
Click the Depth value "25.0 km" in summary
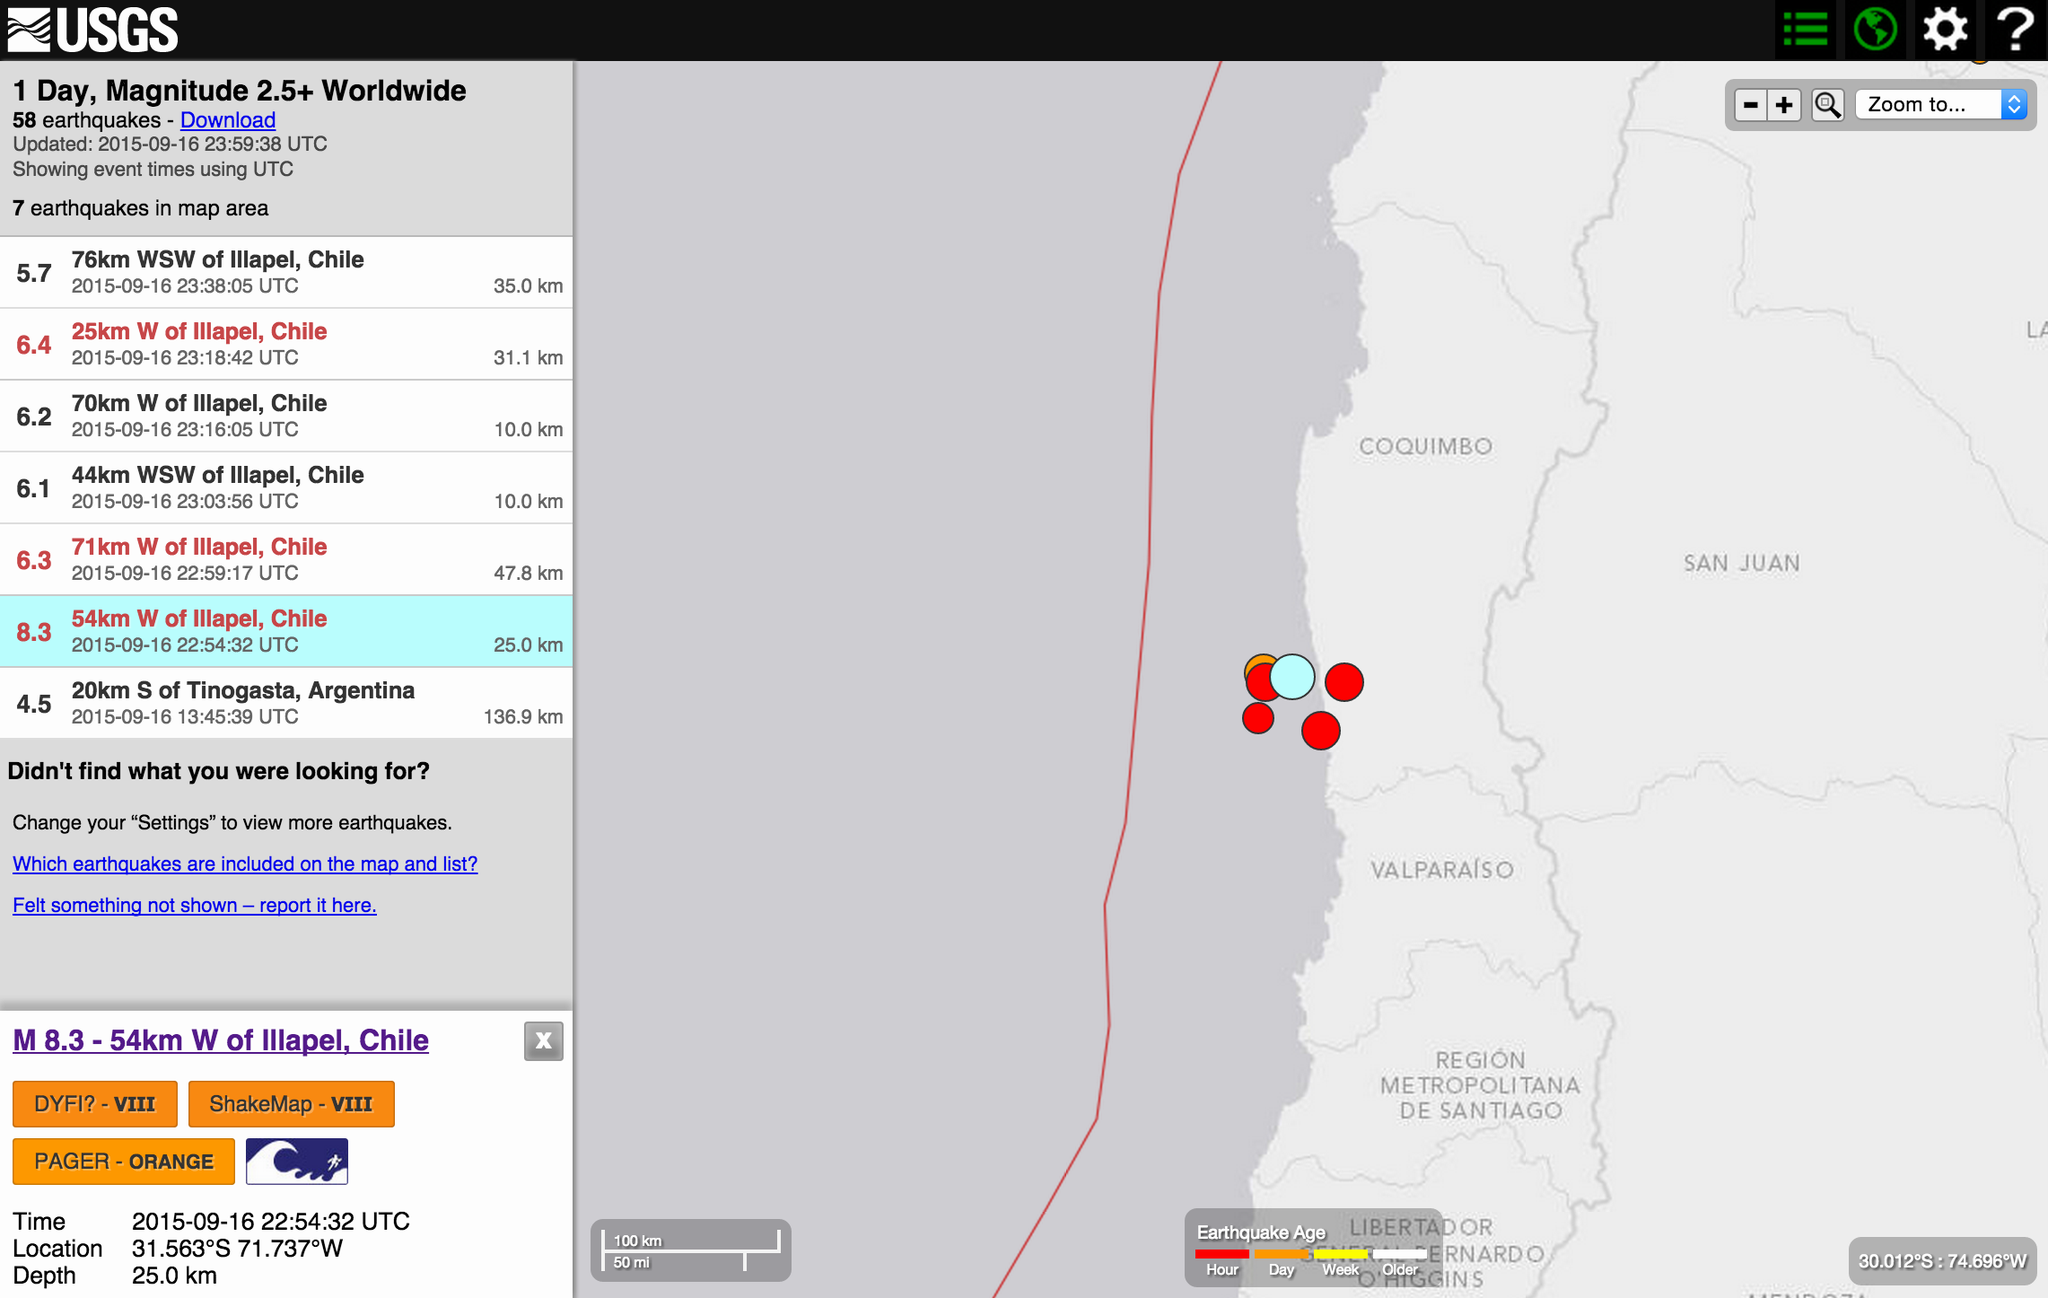click(174, 1275)
